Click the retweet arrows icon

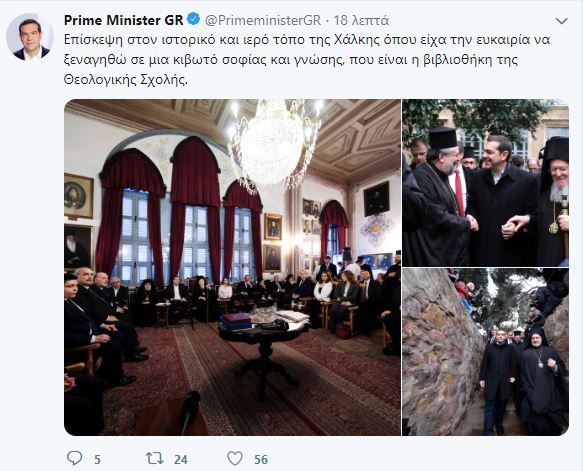(154, 458)
